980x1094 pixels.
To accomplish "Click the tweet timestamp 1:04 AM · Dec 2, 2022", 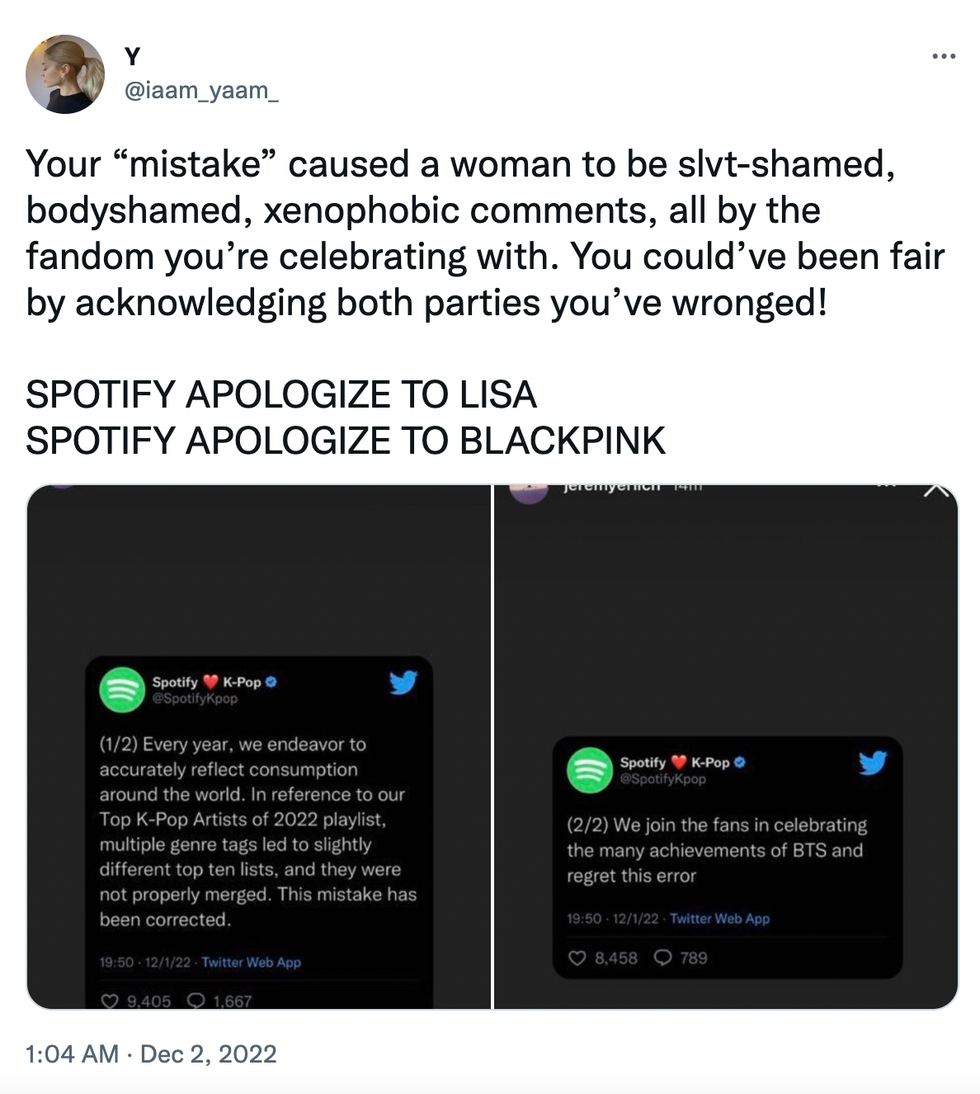I will coord(151,1053).
